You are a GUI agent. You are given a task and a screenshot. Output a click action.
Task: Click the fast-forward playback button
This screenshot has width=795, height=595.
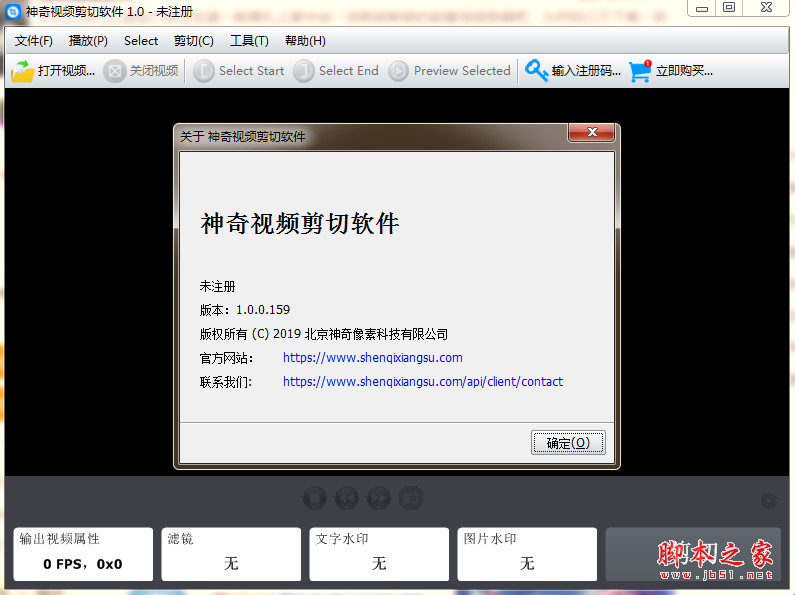click(x=379, y=498)
